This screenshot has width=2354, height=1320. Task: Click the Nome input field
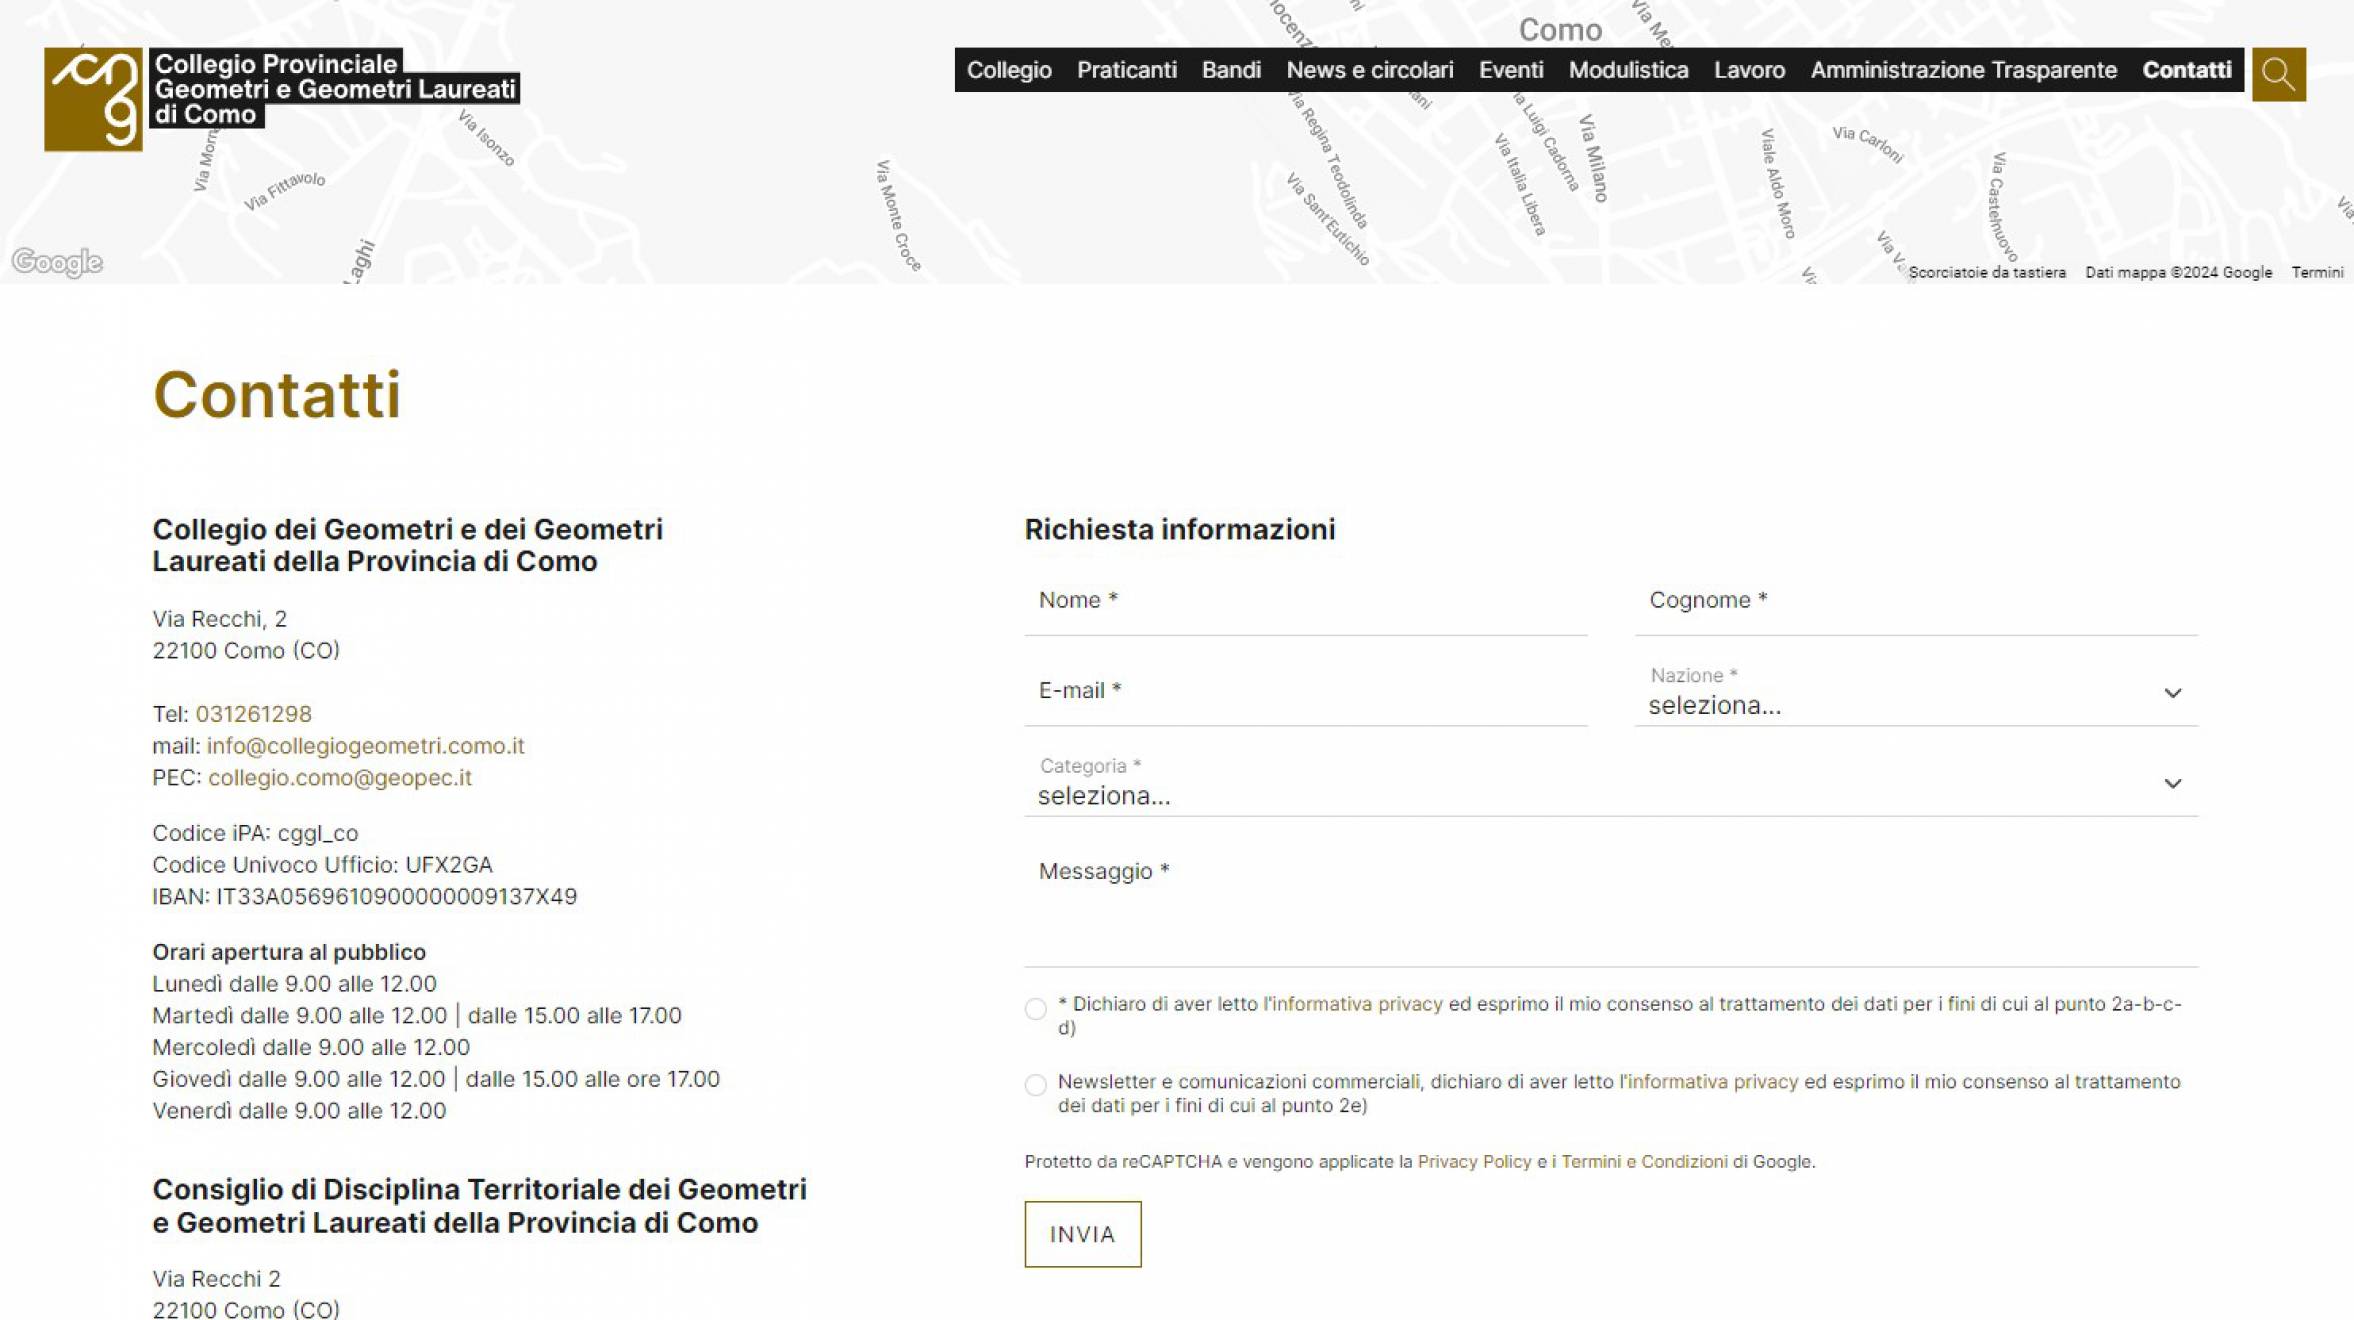(x=1305, y=601)
